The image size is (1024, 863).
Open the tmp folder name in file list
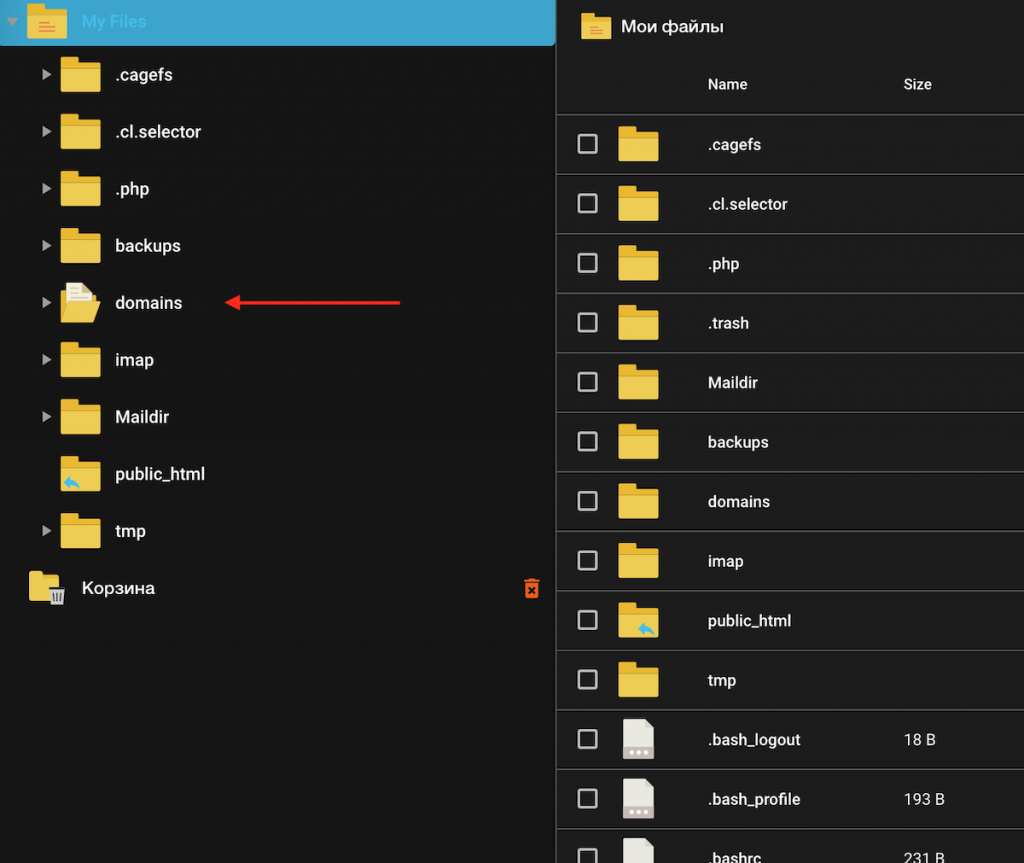[721, 680]
